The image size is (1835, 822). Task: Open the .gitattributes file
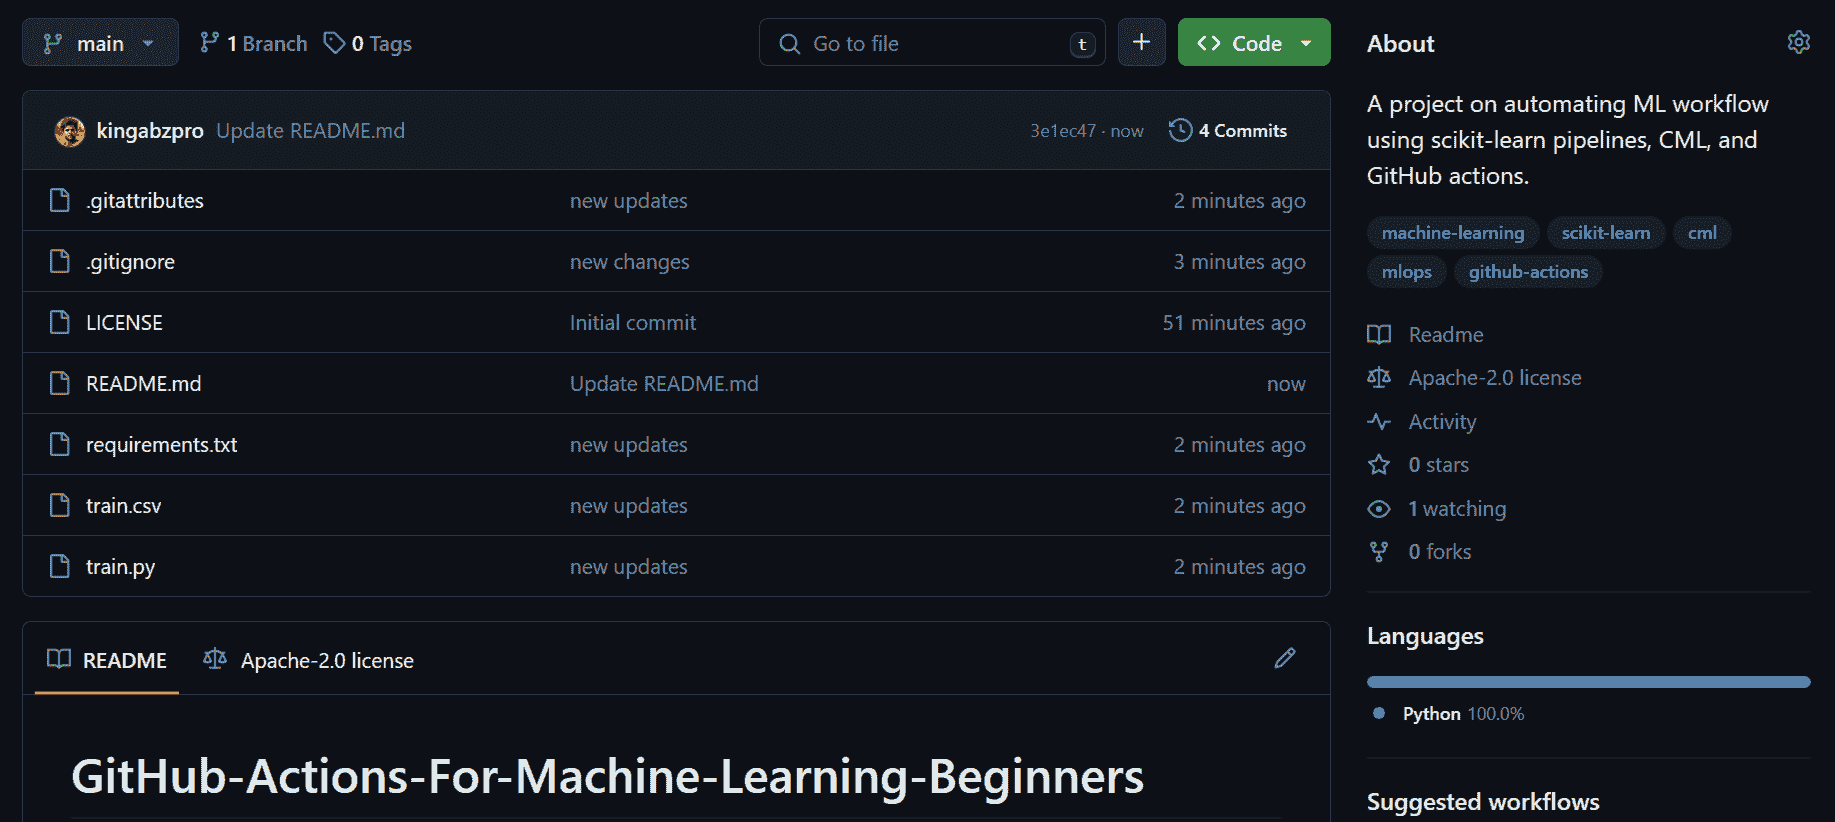(145, 201)
